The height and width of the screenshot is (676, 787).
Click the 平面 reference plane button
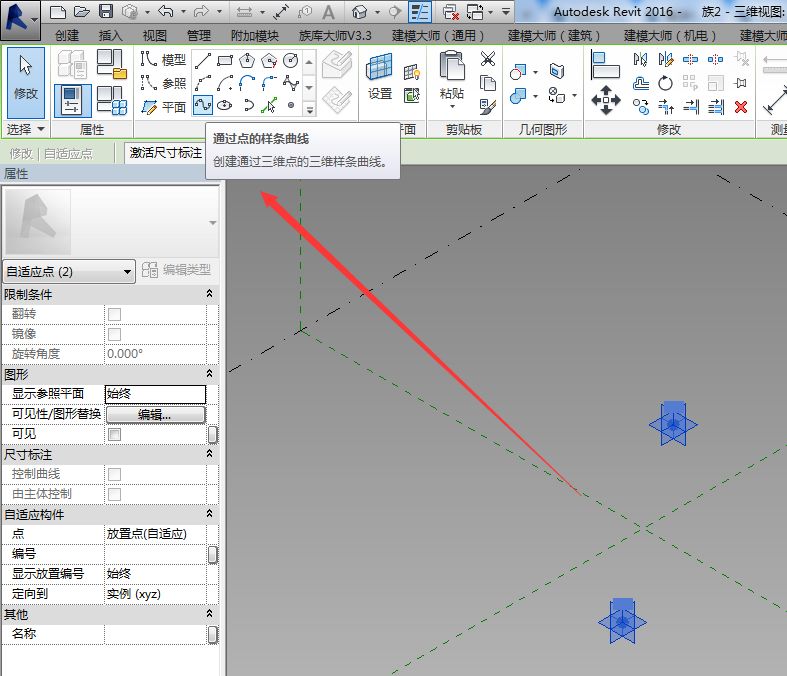[164, 107]
